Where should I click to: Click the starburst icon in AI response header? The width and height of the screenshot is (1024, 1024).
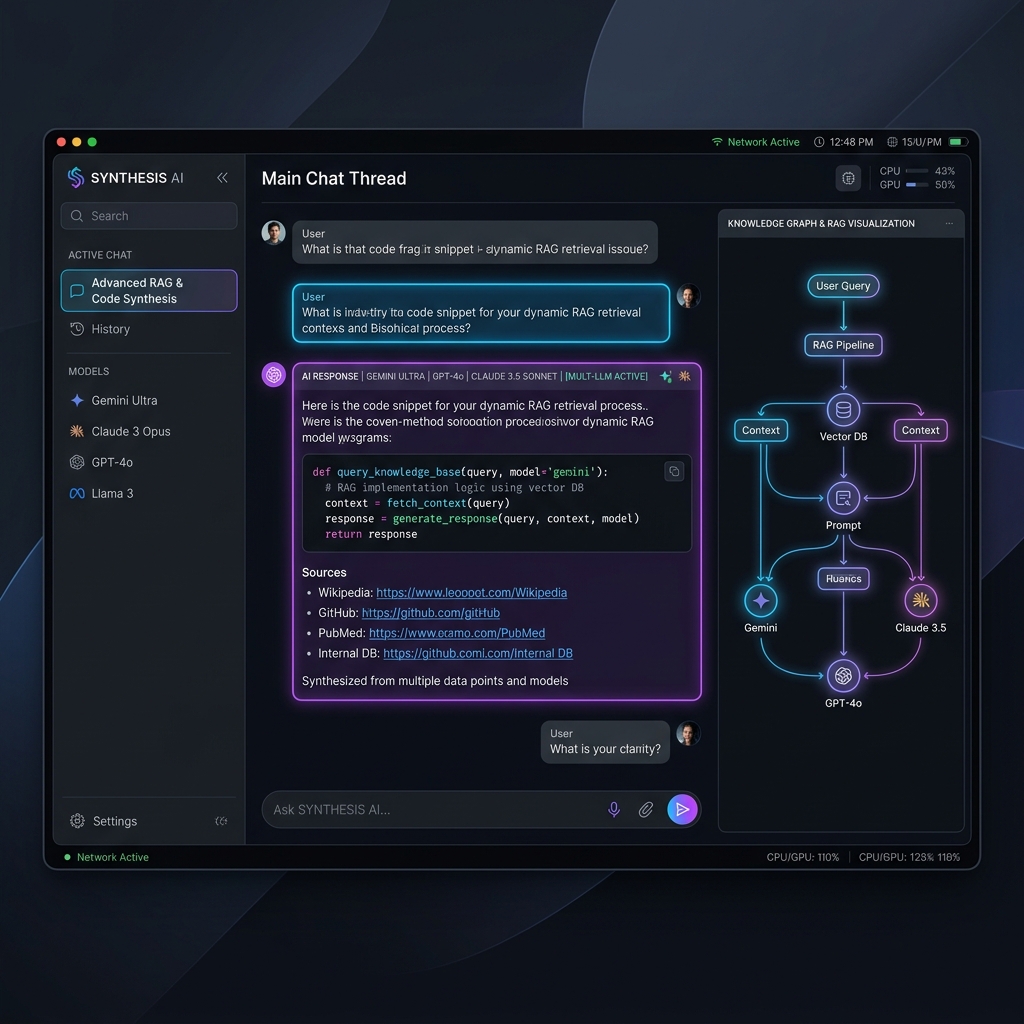pyautogui.click(x=684, y=376)
